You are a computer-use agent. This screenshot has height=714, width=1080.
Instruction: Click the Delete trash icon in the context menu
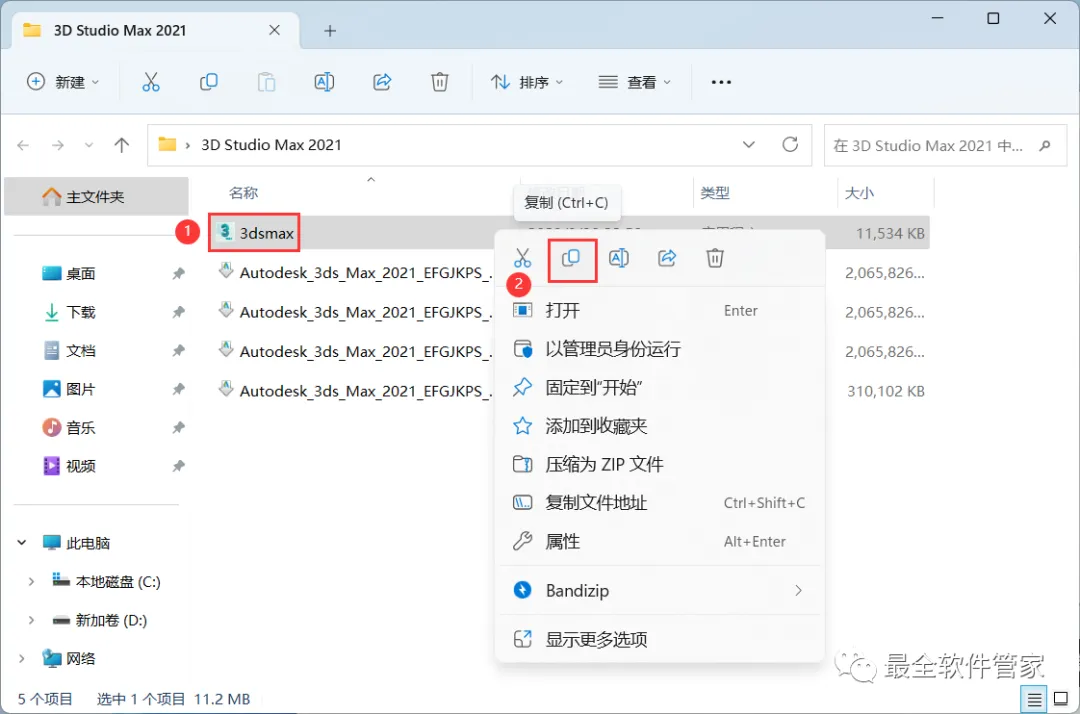(x=715, y=258)
